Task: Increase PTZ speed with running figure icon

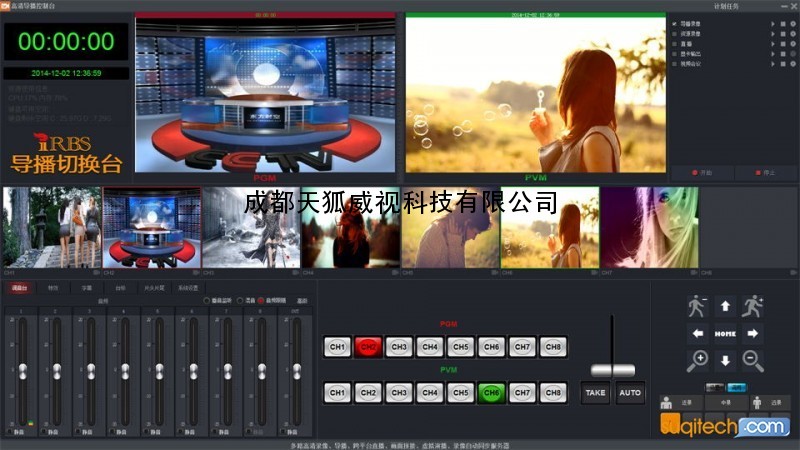Action: (753, 307)
